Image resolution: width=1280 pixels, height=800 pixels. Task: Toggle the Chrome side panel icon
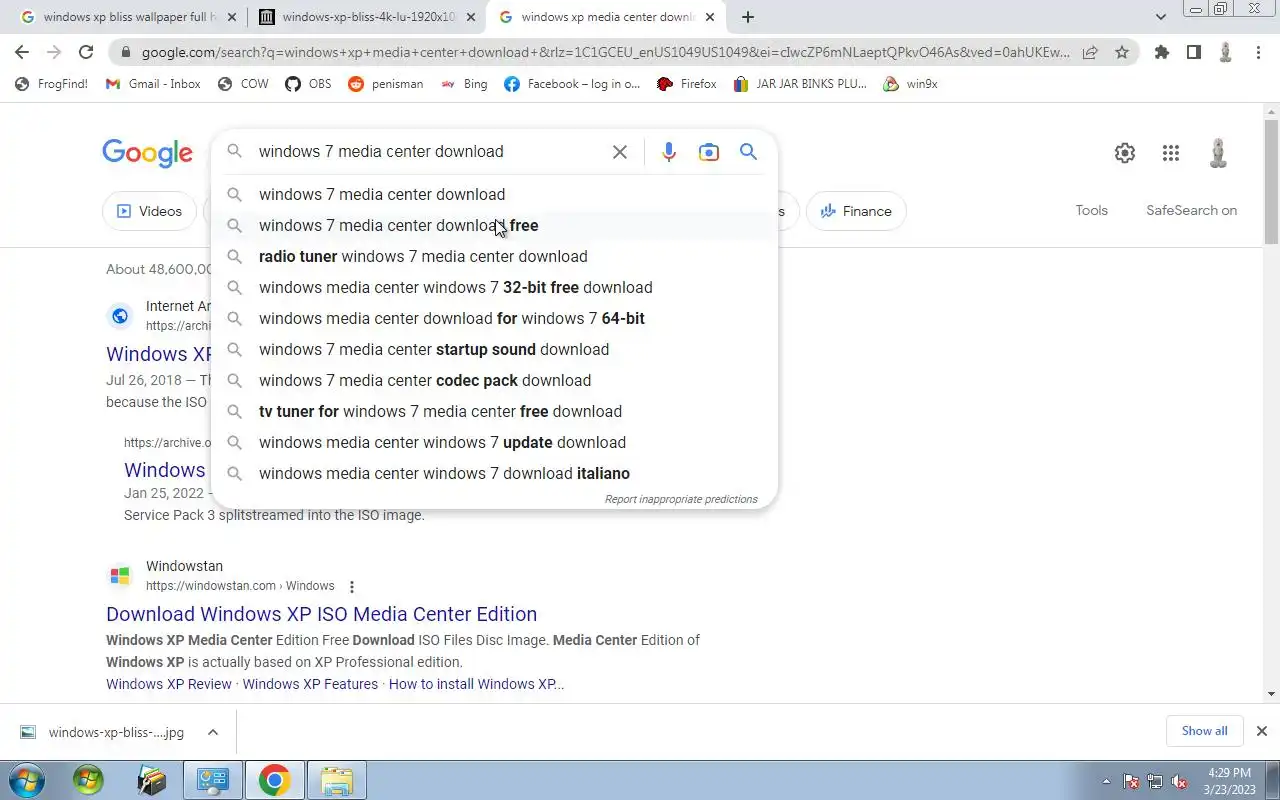[x=1193, y=52]
